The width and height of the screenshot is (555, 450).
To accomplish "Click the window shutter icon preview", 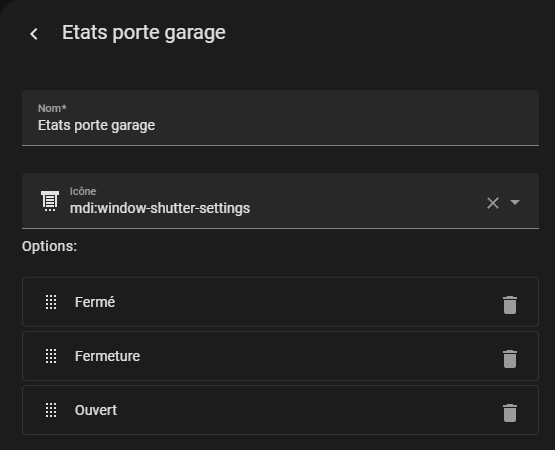I will (x=50, y=201).
